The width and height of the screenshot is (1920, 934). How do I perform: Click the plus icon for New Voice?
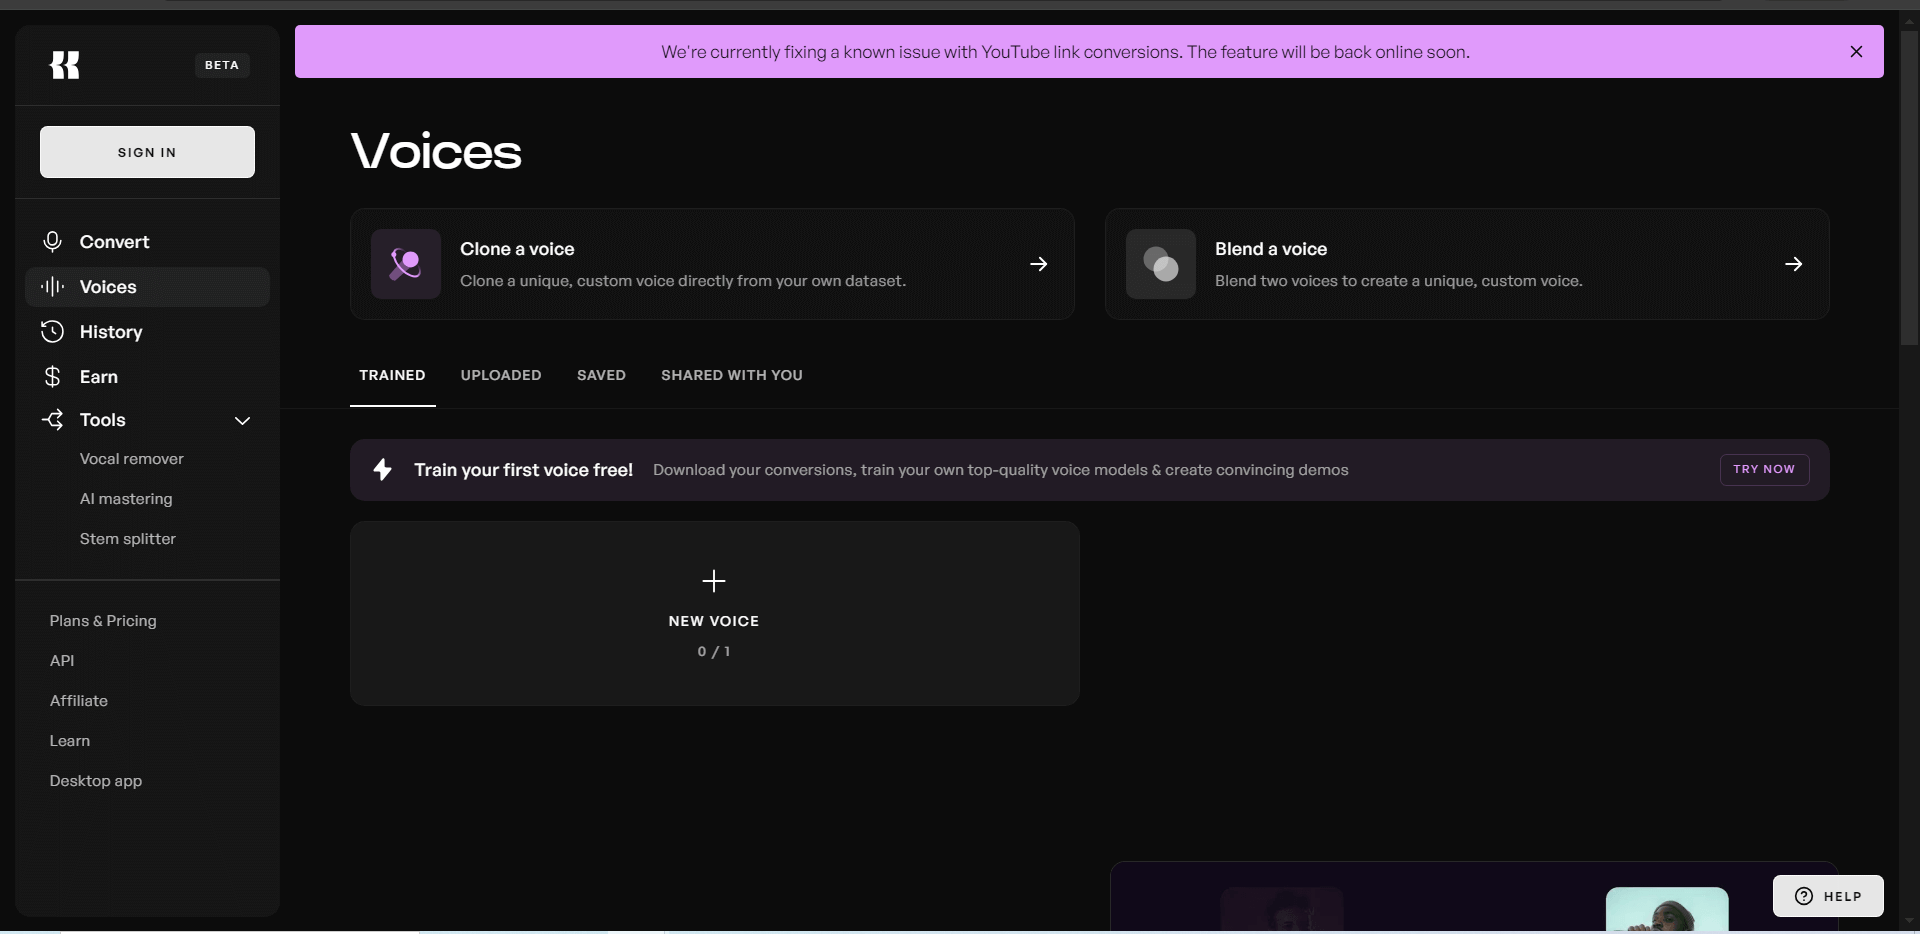[x=714, y=581]
